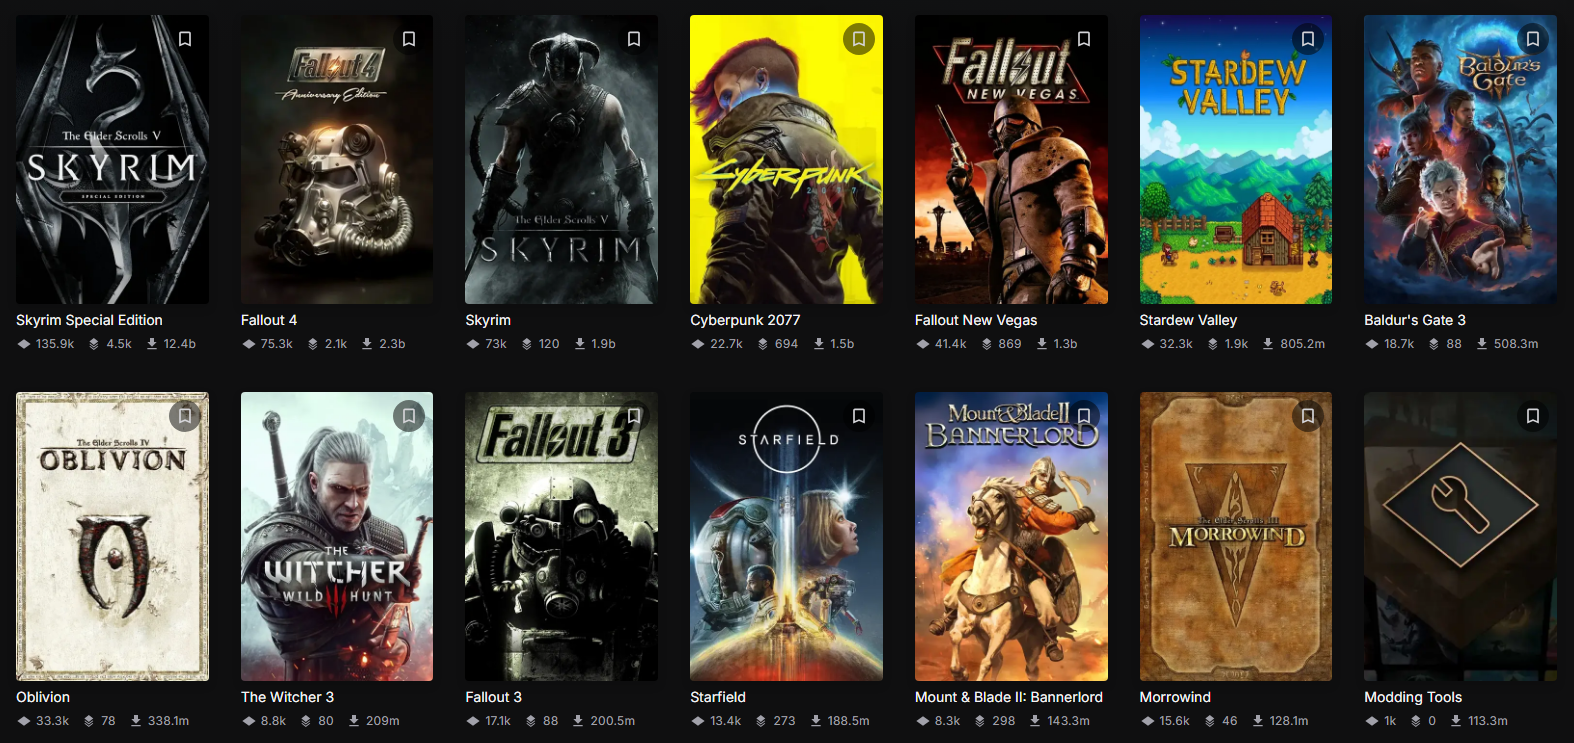Screen dimensions: 1574x743
Task: Toggle the Starfield bookmark icon
Action: click(859, 416)
